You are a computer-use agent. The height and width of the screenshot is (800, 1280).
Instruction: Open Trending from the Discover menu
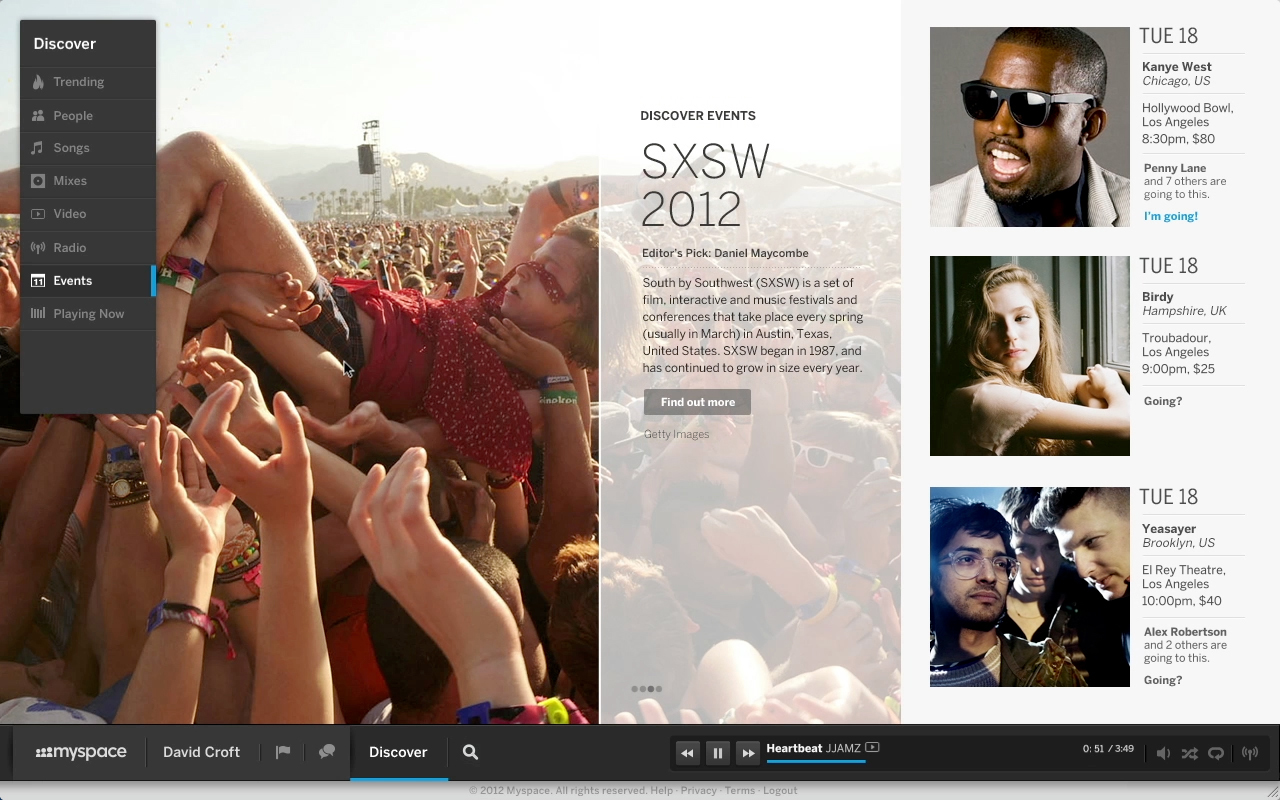tap(88, 82)
